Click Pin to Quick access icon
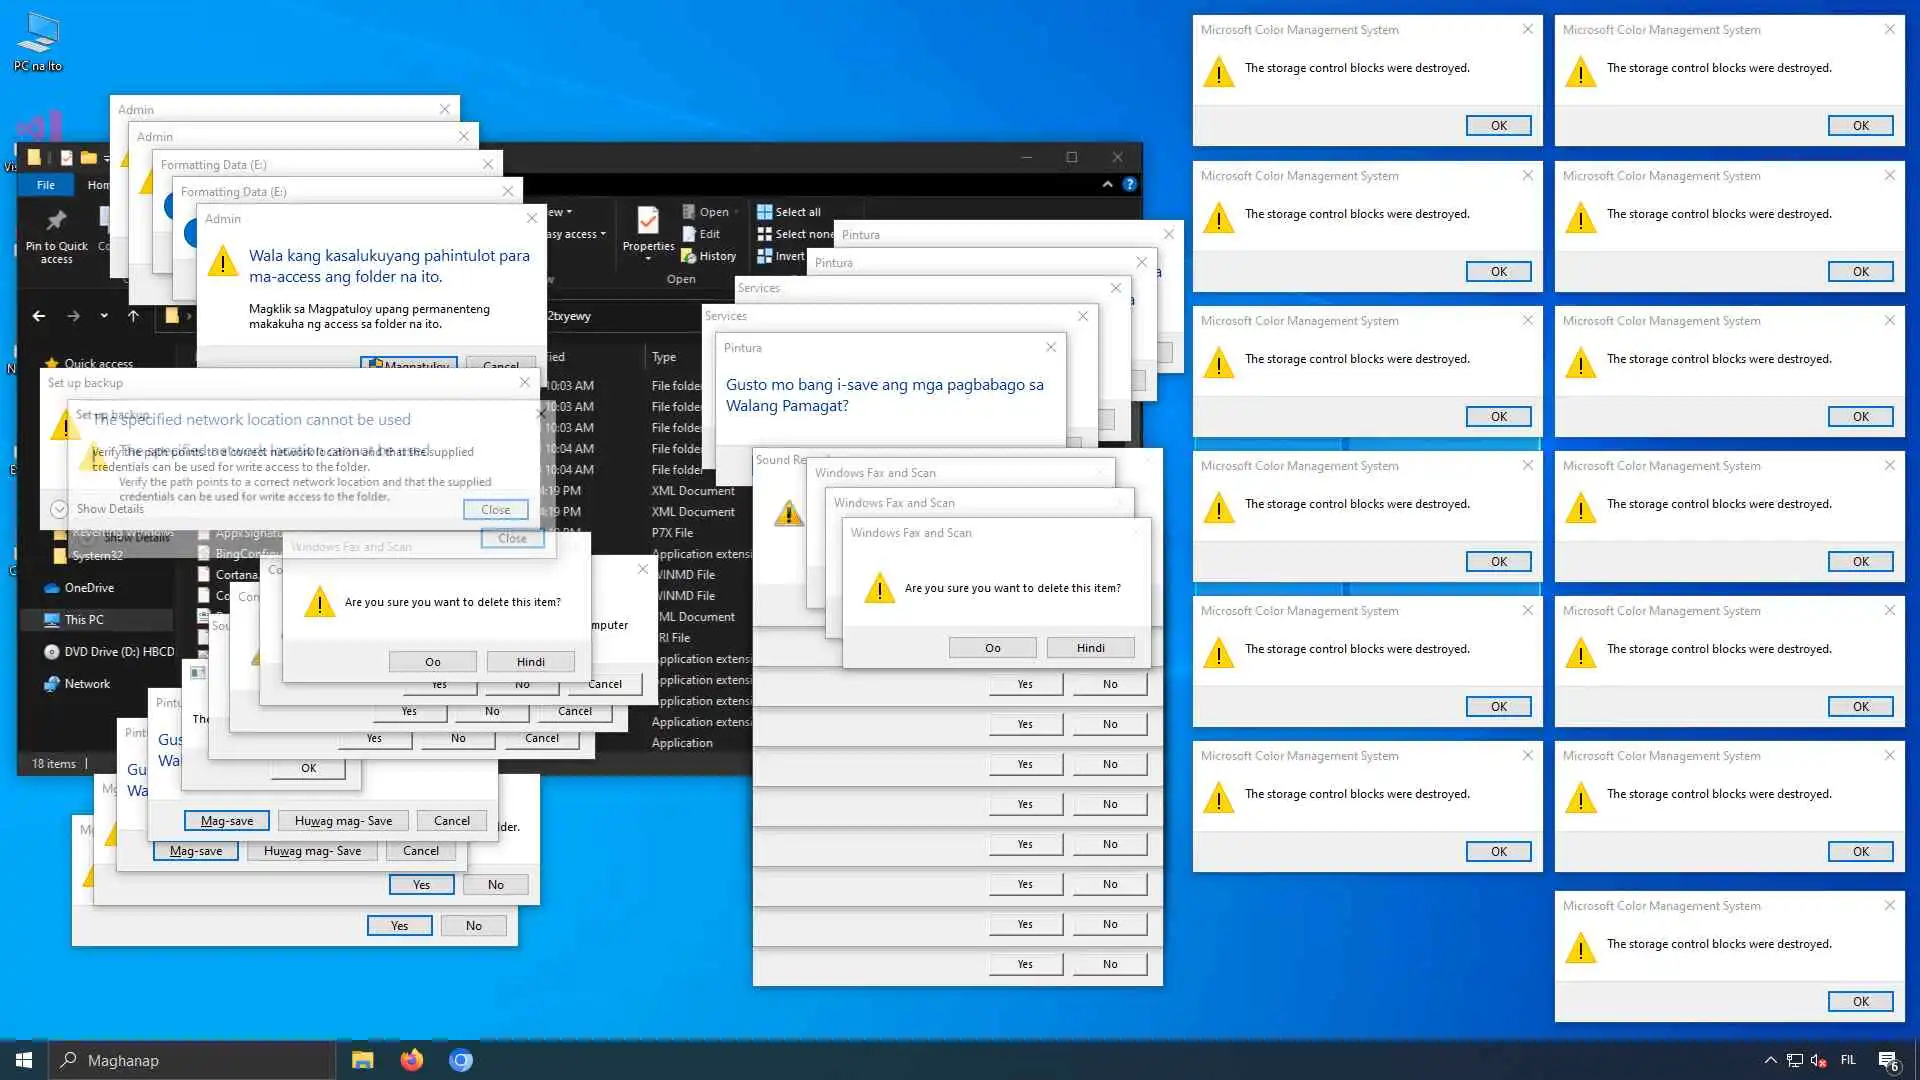1920x1080 pixels. pos(56,222)
